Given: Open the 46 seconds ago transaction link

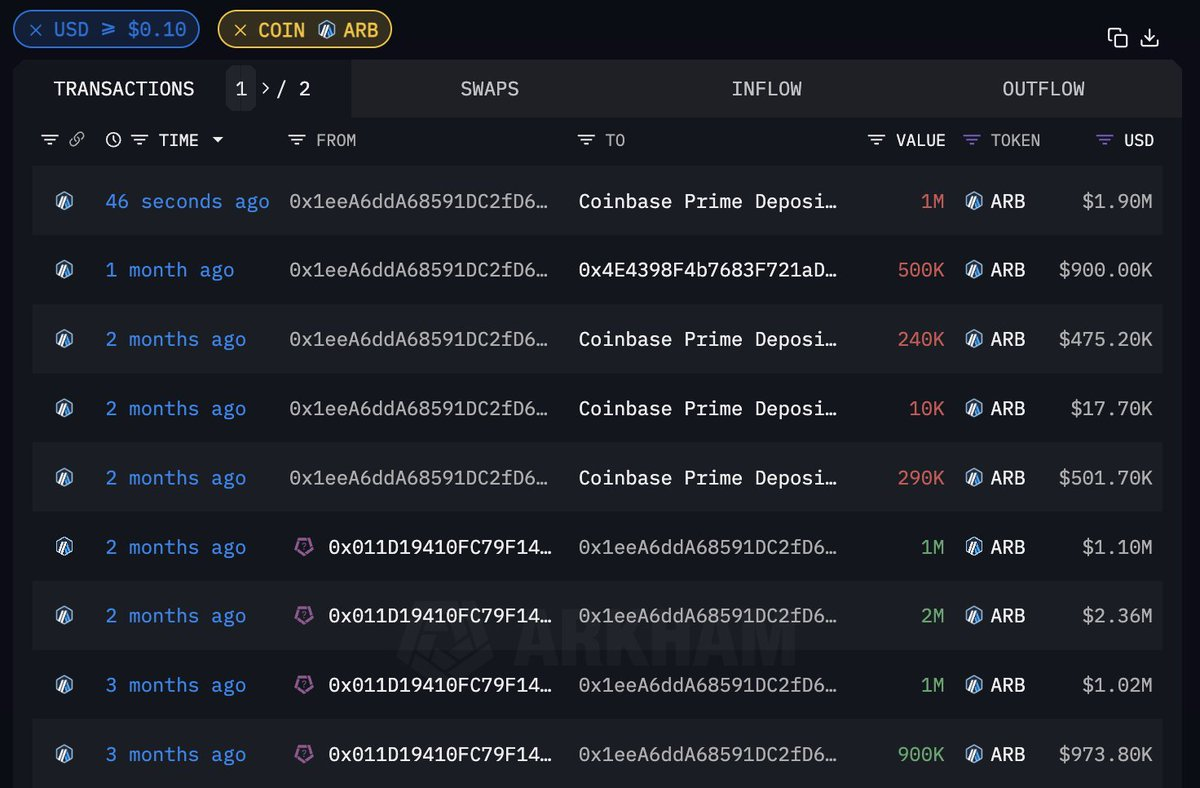Looking at the screenshot, I should pyautogui.click(x=187, y=201).
